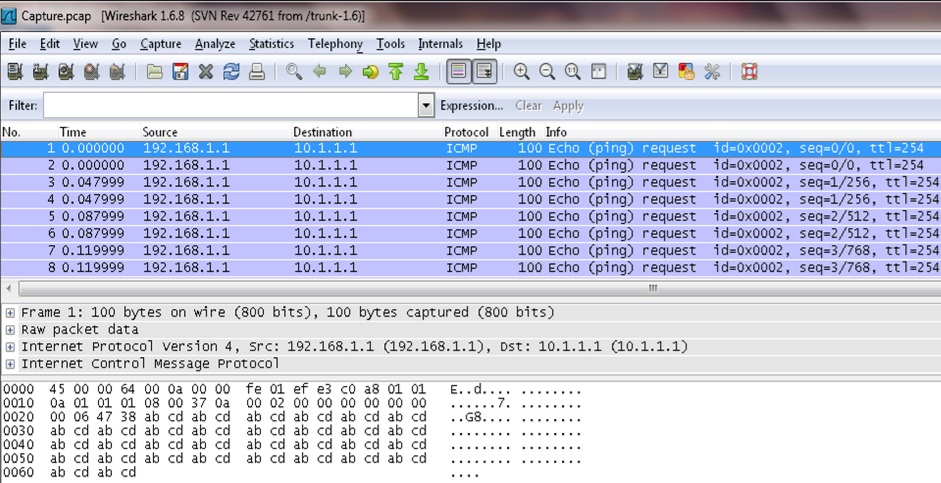Viewport: 941px width, 483px height.
Task: Start a new live capture icon
Action: [66, 72]
